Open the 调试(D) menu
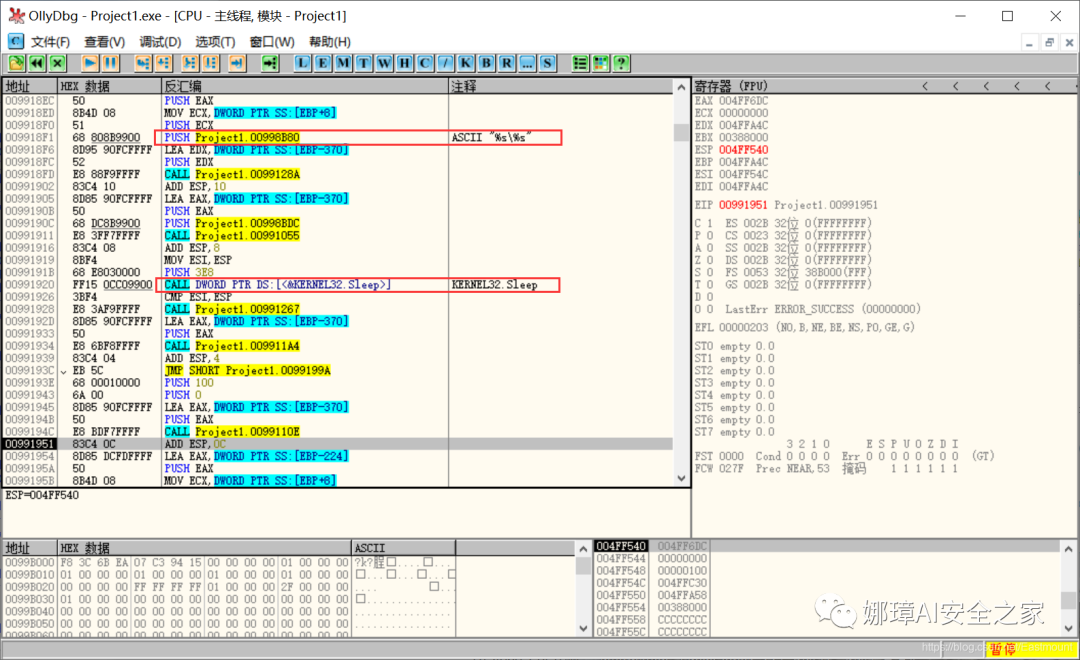This screenshot has height=660, width=1080. 160,42
